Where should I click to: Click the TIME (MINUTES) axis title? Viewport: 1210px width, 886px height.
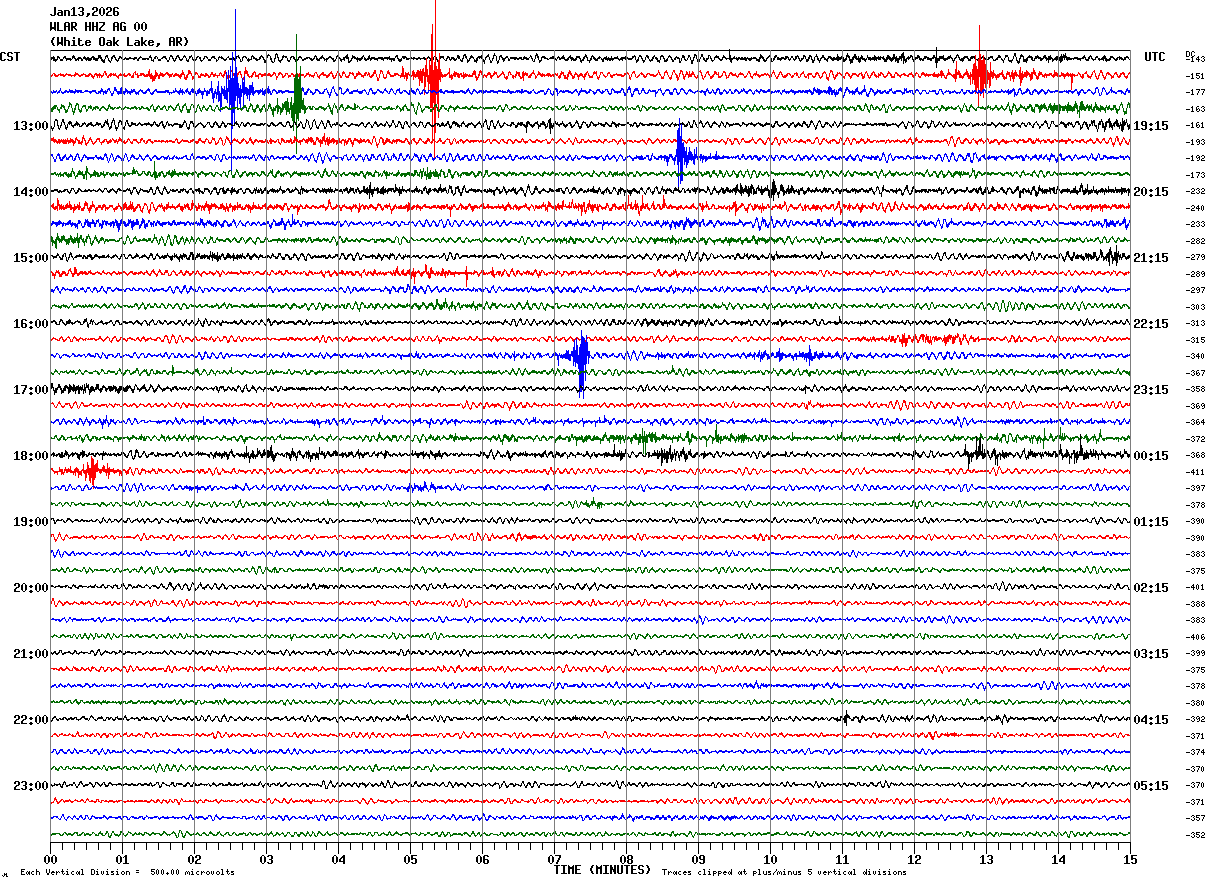click(602, 870)
